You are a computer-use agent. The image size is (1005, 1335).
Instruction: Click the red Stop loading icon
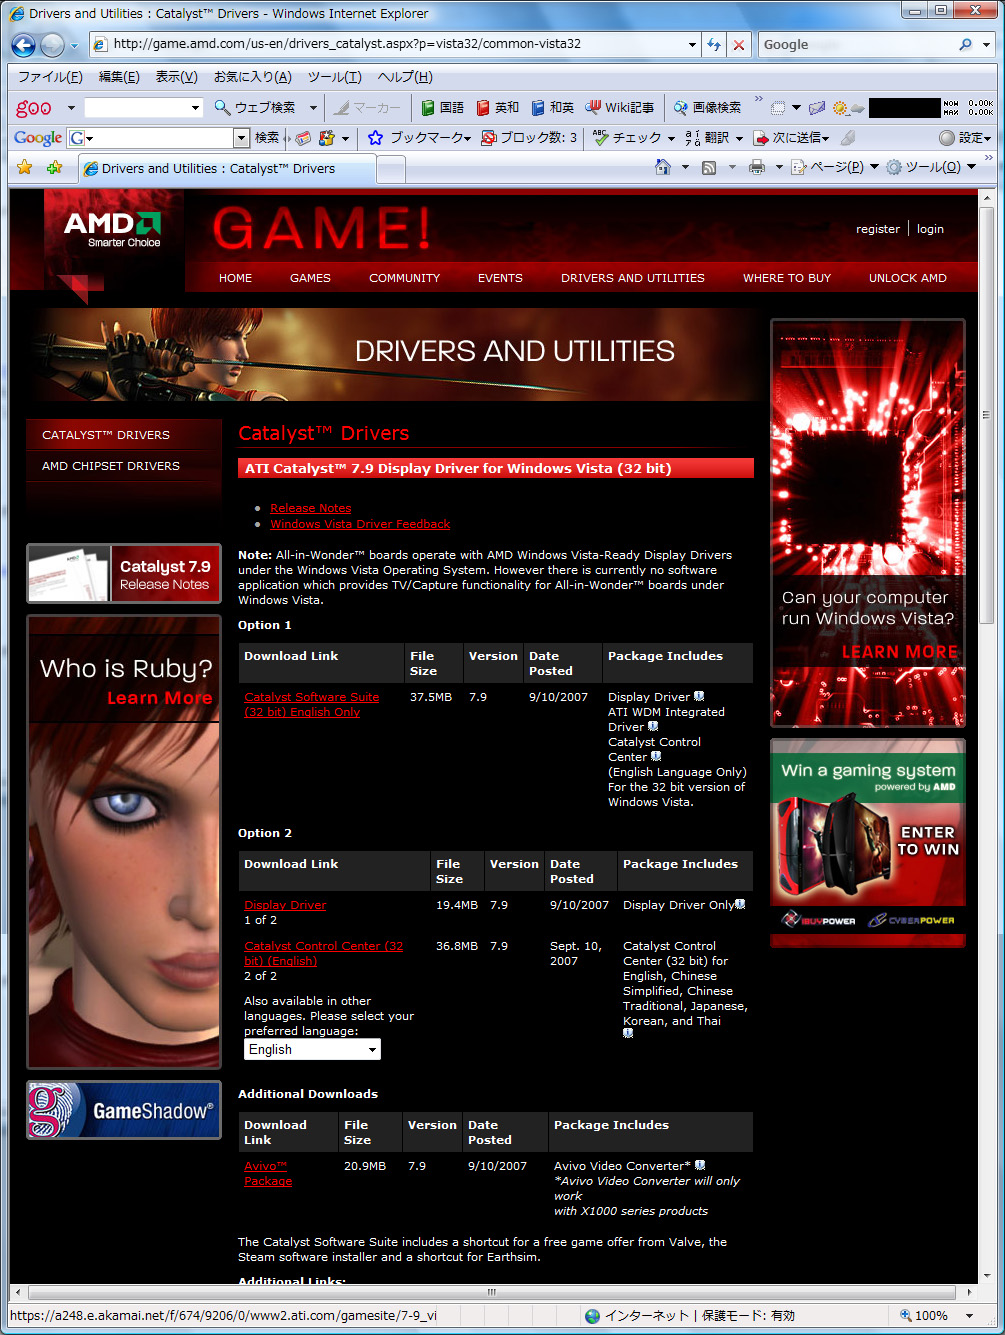point(739,44)
